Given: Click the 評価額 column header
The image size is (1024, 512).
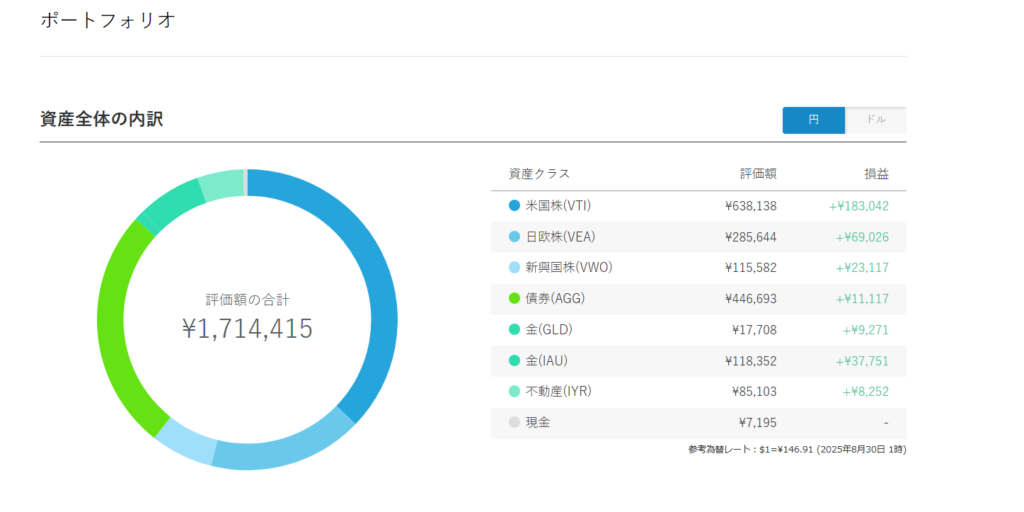Looking at the screenshot, I should pyautogui.click(x=759, y=174).
